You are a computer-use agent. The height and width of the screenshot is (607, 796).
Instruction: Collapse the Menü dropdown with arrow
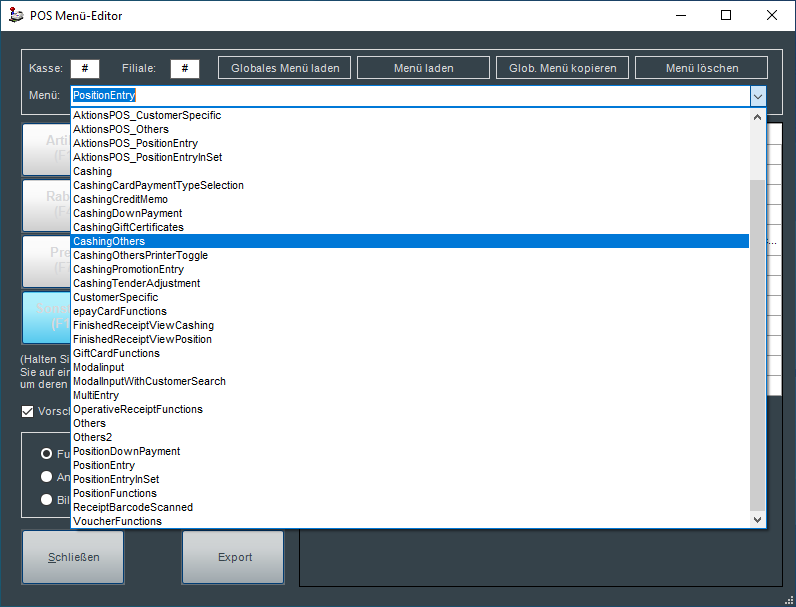click(758, 96)
